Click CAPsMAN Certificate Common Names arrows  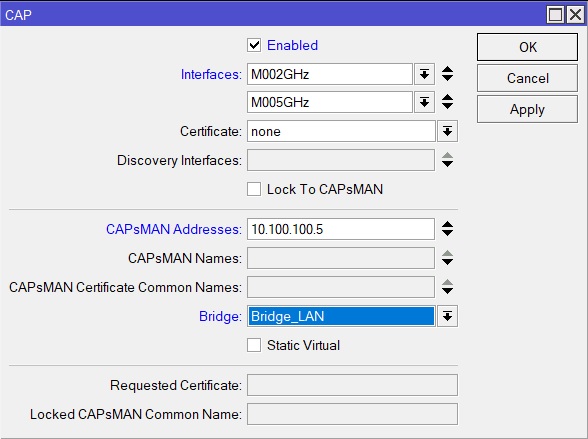click(447, 287)
